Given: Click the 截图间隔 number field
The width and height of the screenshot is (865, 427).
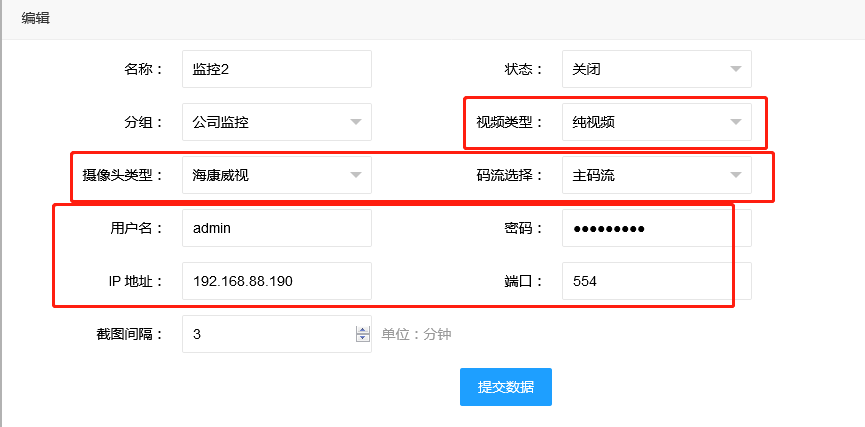Looking at the screenshot, I should pos(266,334).
